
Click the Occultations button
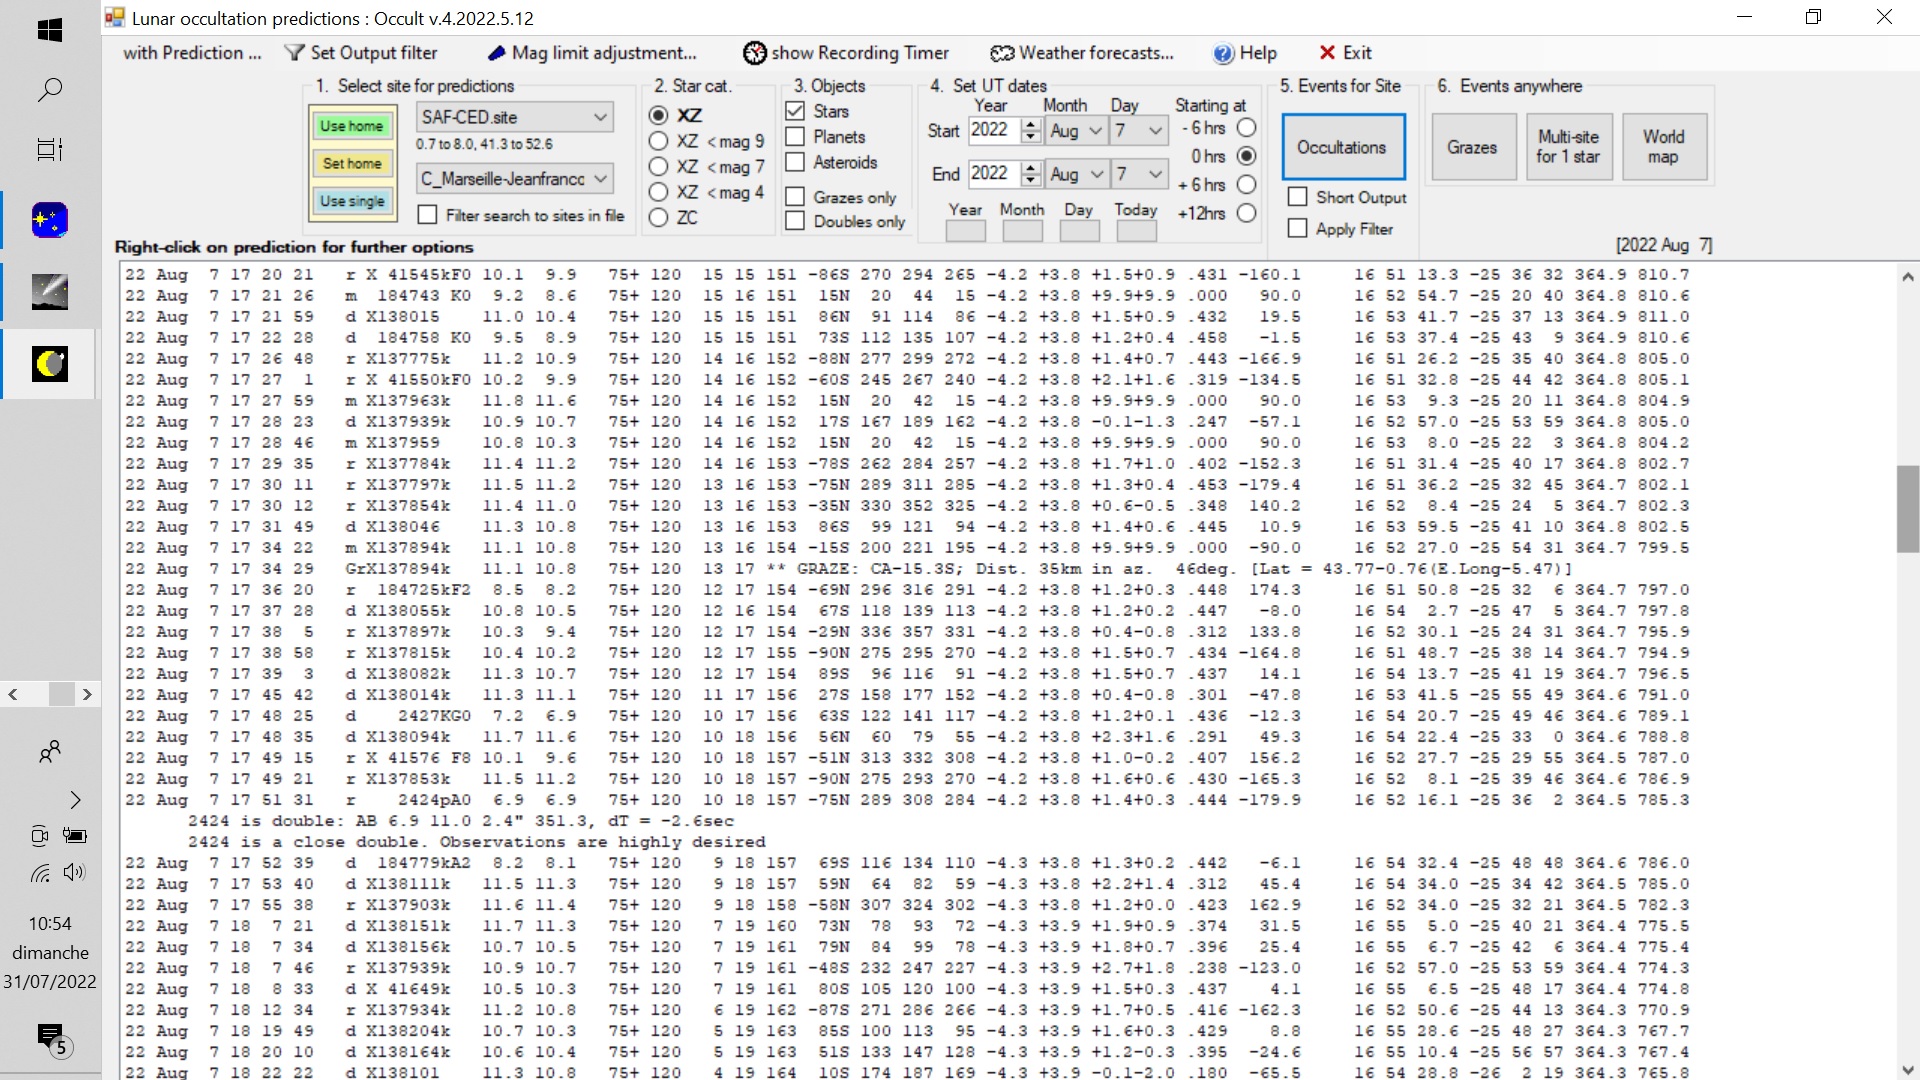[x=1342, y=147]
